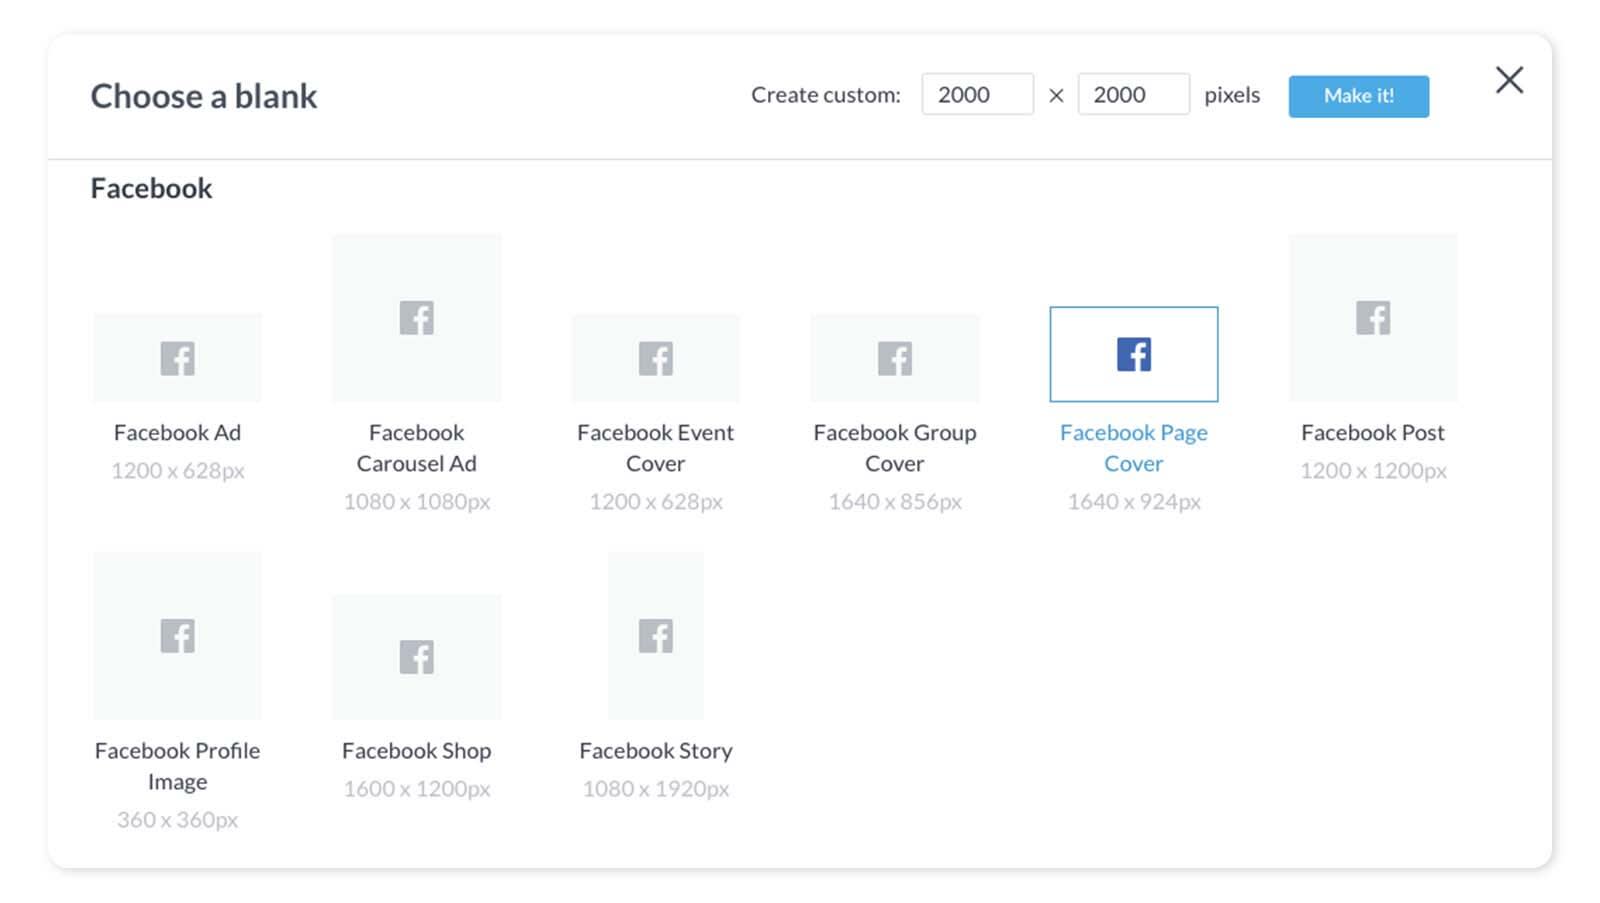Click the Facebook Post label

pyautogui.click(x=1373, y=433)
